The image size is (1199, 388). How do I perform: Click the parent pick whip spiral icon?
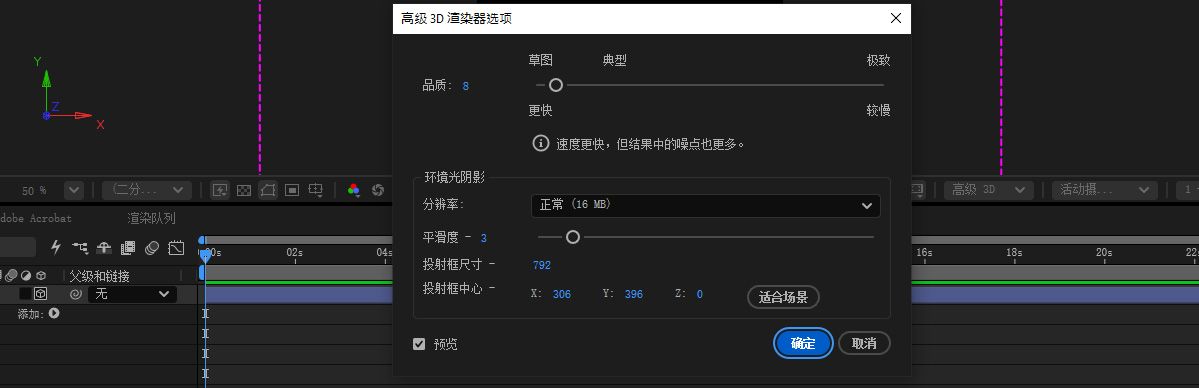tap(75, 294)
